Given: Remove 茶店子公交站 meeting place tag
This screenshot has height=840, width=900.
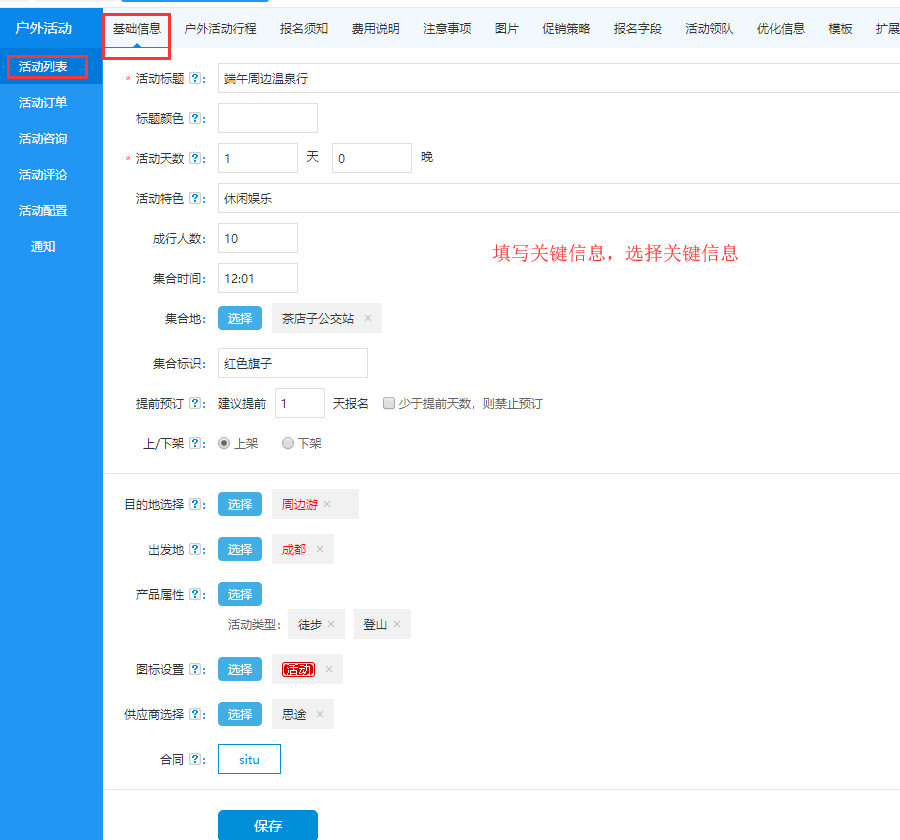Looking at the screenshot, I should point(368,319).
